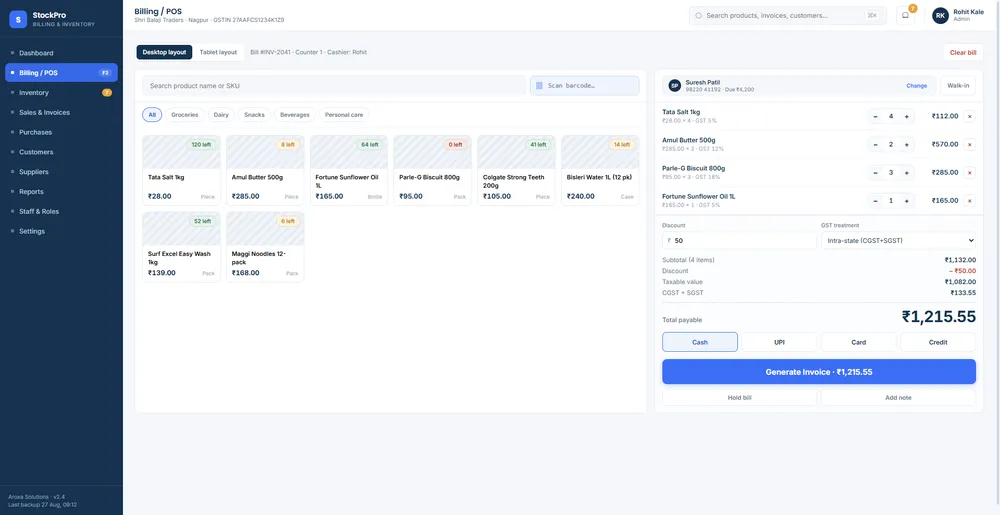
Task: Remove Amul Butter 500g from bill
Action: [969, 144]
